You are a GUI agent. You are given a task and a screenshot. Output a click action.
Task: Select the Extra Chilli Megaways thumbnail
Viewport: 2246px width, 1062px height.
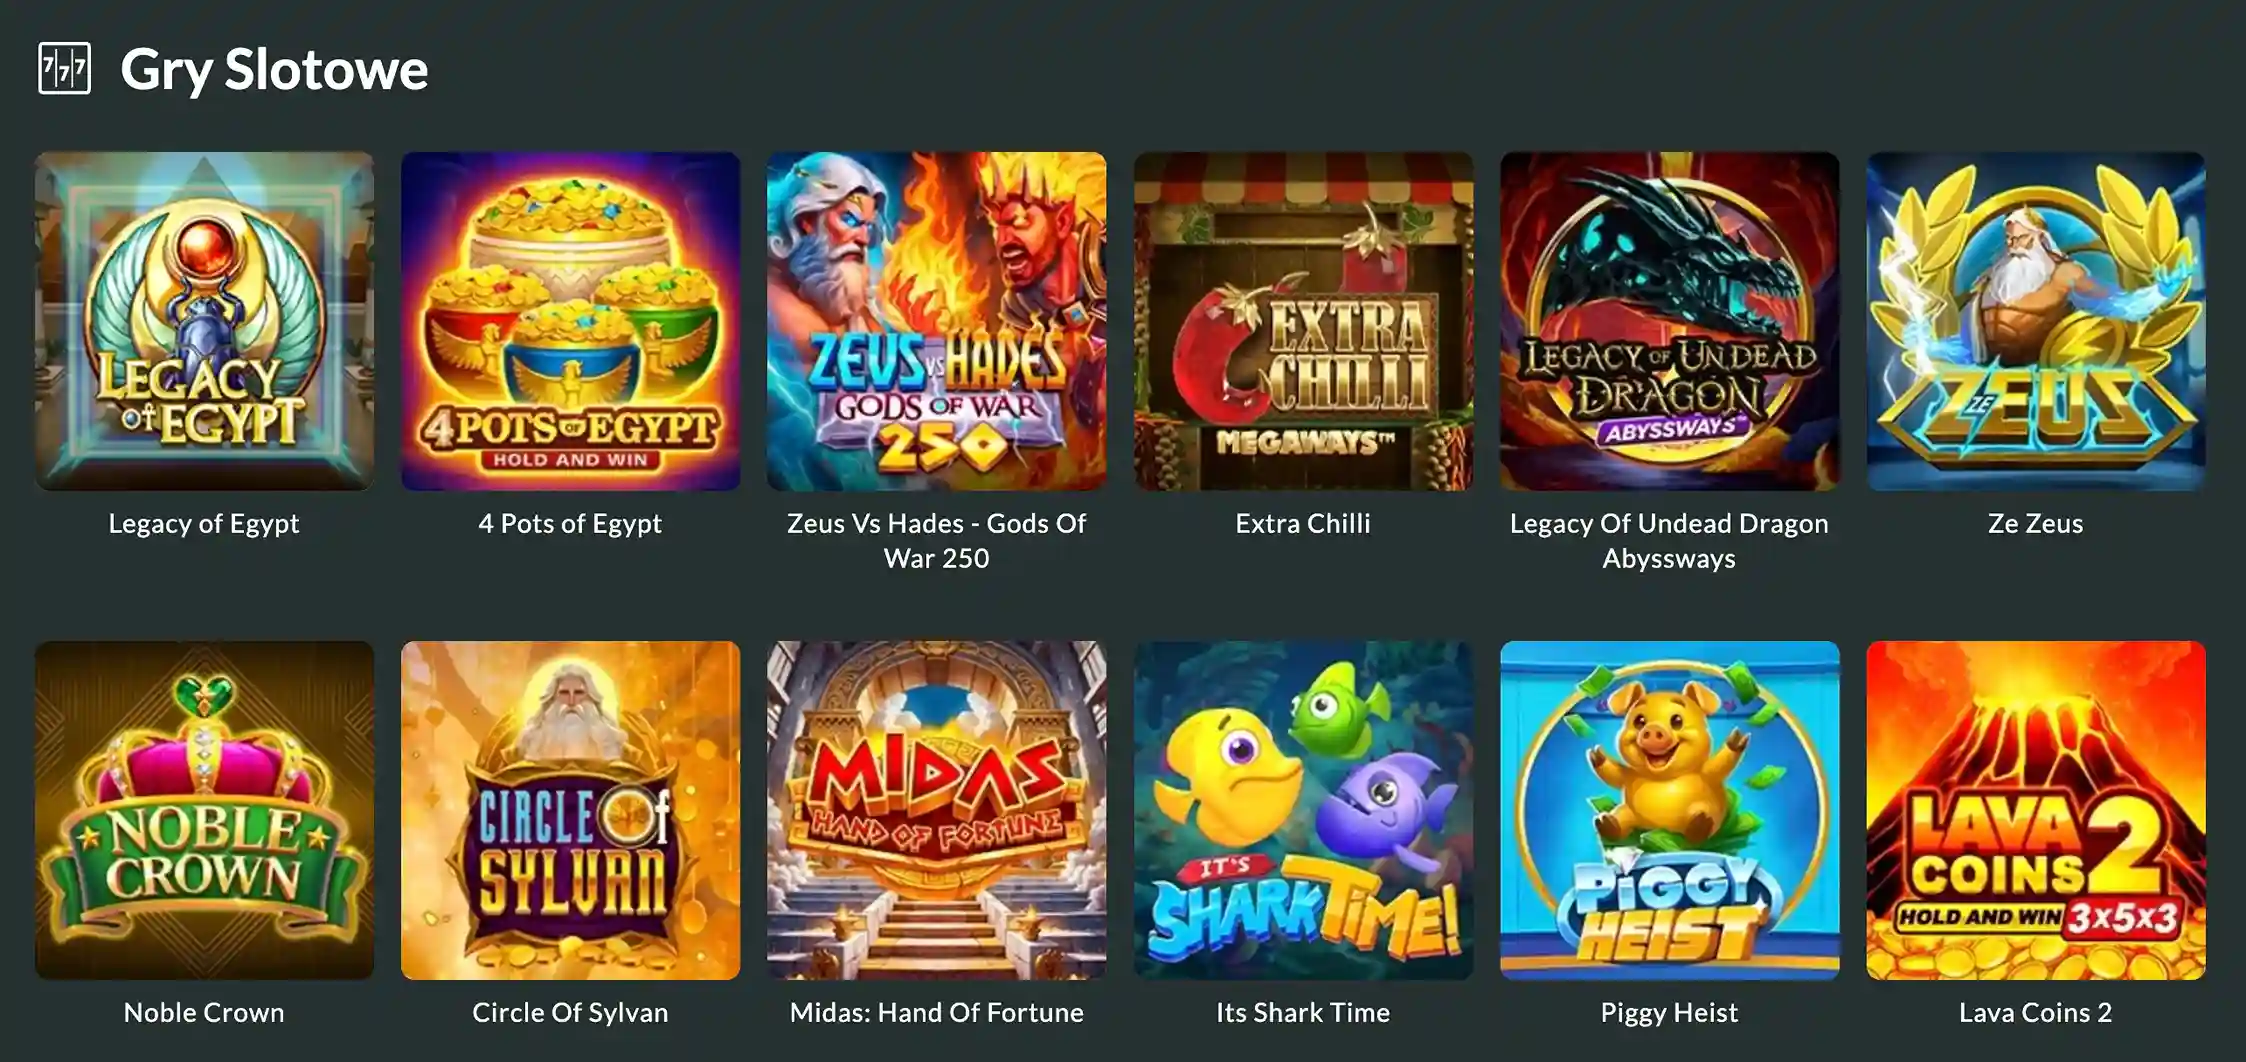(x=1303, y=321)
